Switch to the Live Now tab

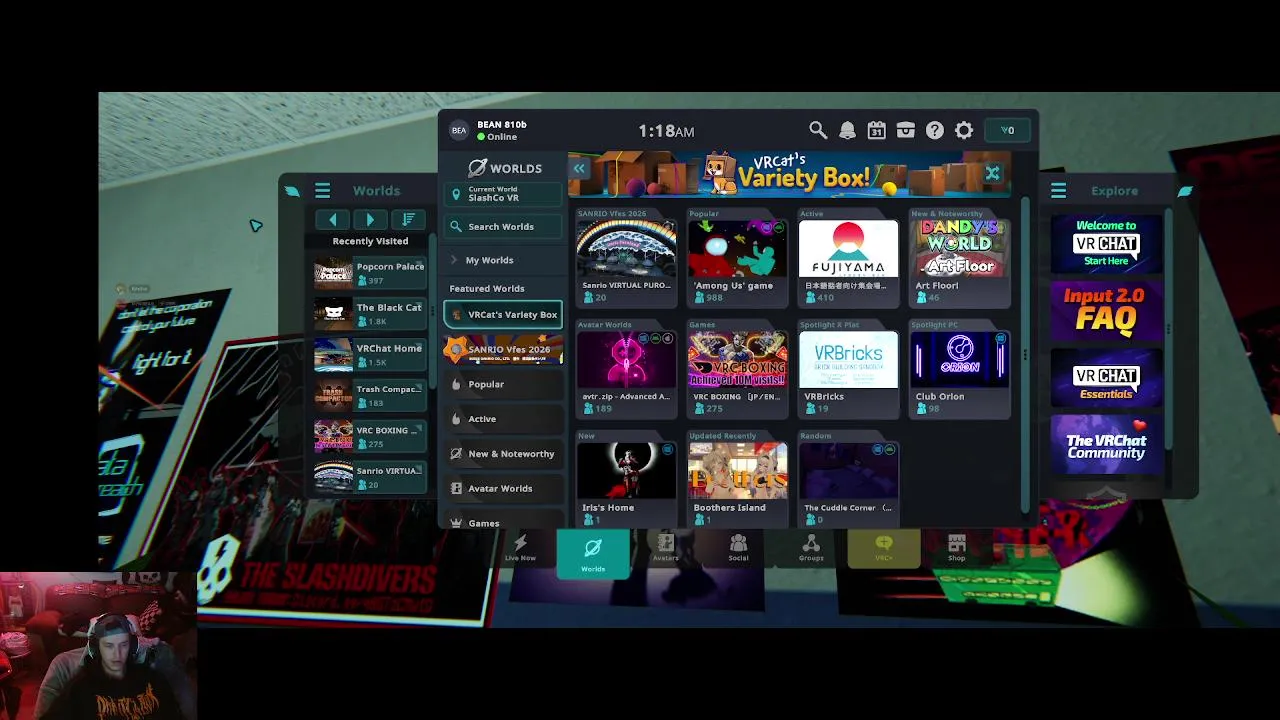pyautogui.click(x=520, y=549)
